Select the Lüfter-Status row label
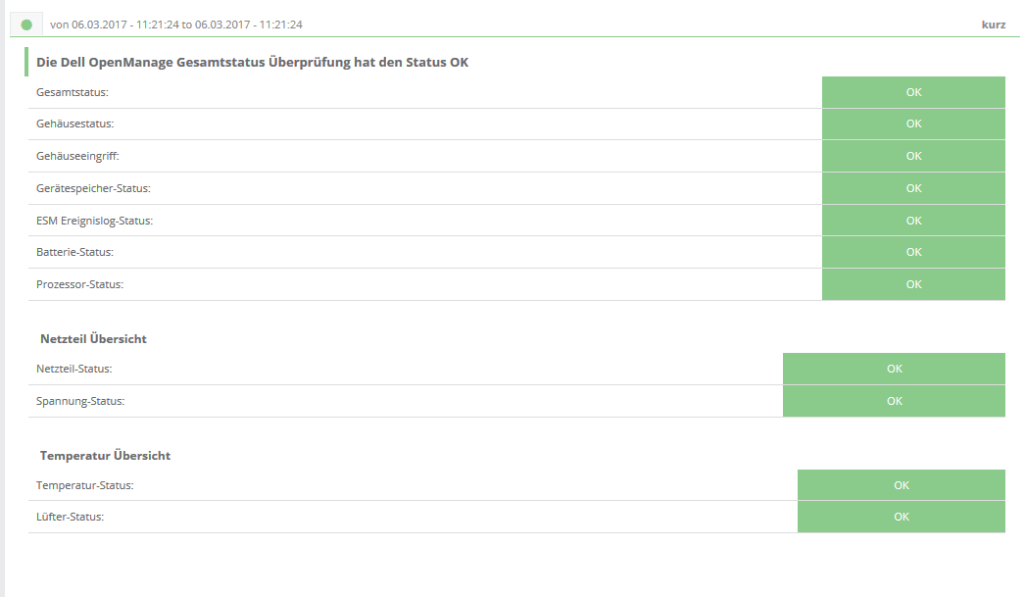The image size is (1024, 597). (70, 517)
